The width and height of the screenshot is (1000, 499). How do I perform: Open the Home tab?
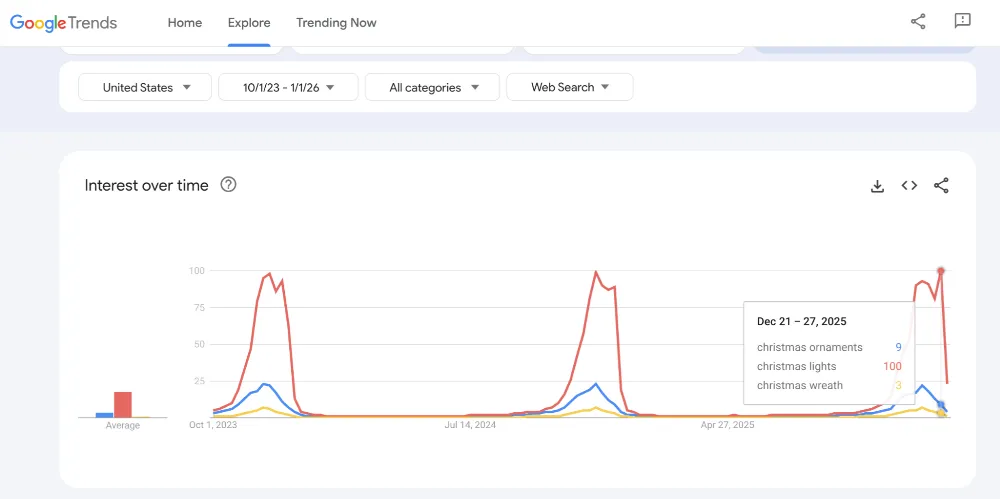point(185,23)
